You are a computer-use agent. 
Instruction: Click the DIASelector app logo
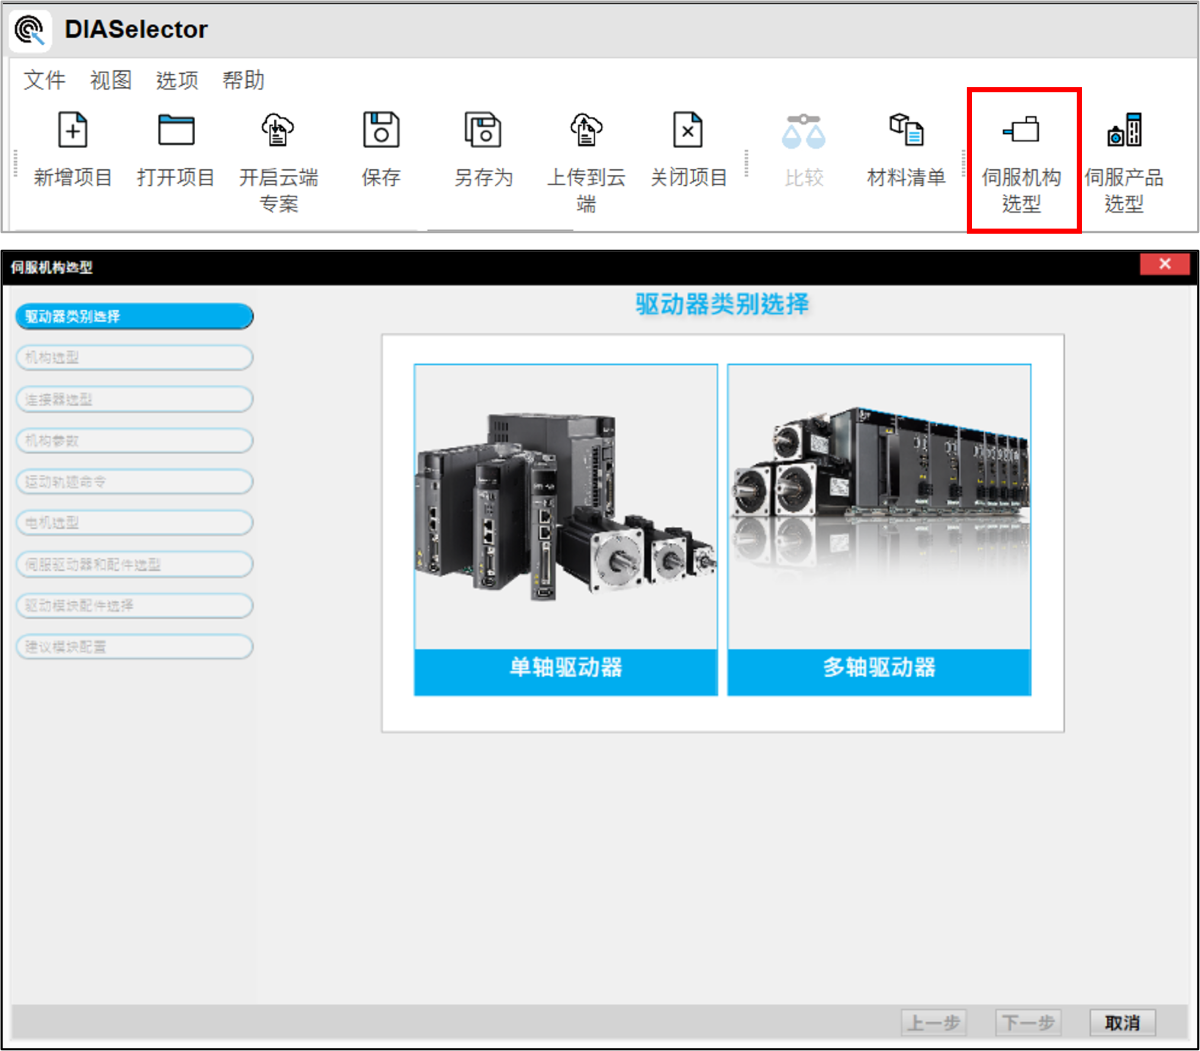(31, 30)
